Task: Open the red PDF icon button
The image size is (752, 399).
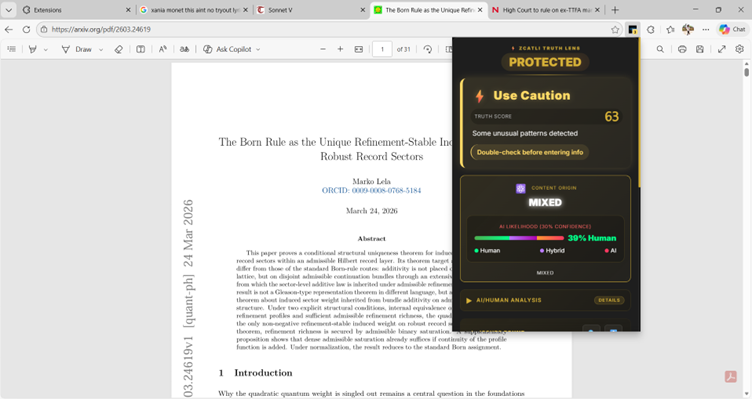Action: pos(730,376)
